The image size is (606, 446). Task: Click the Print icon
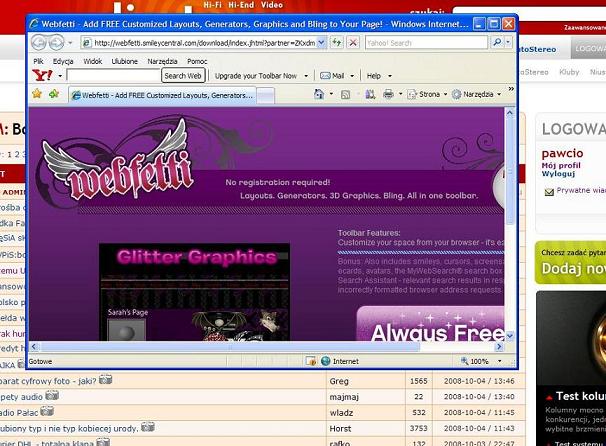[388, 94]
